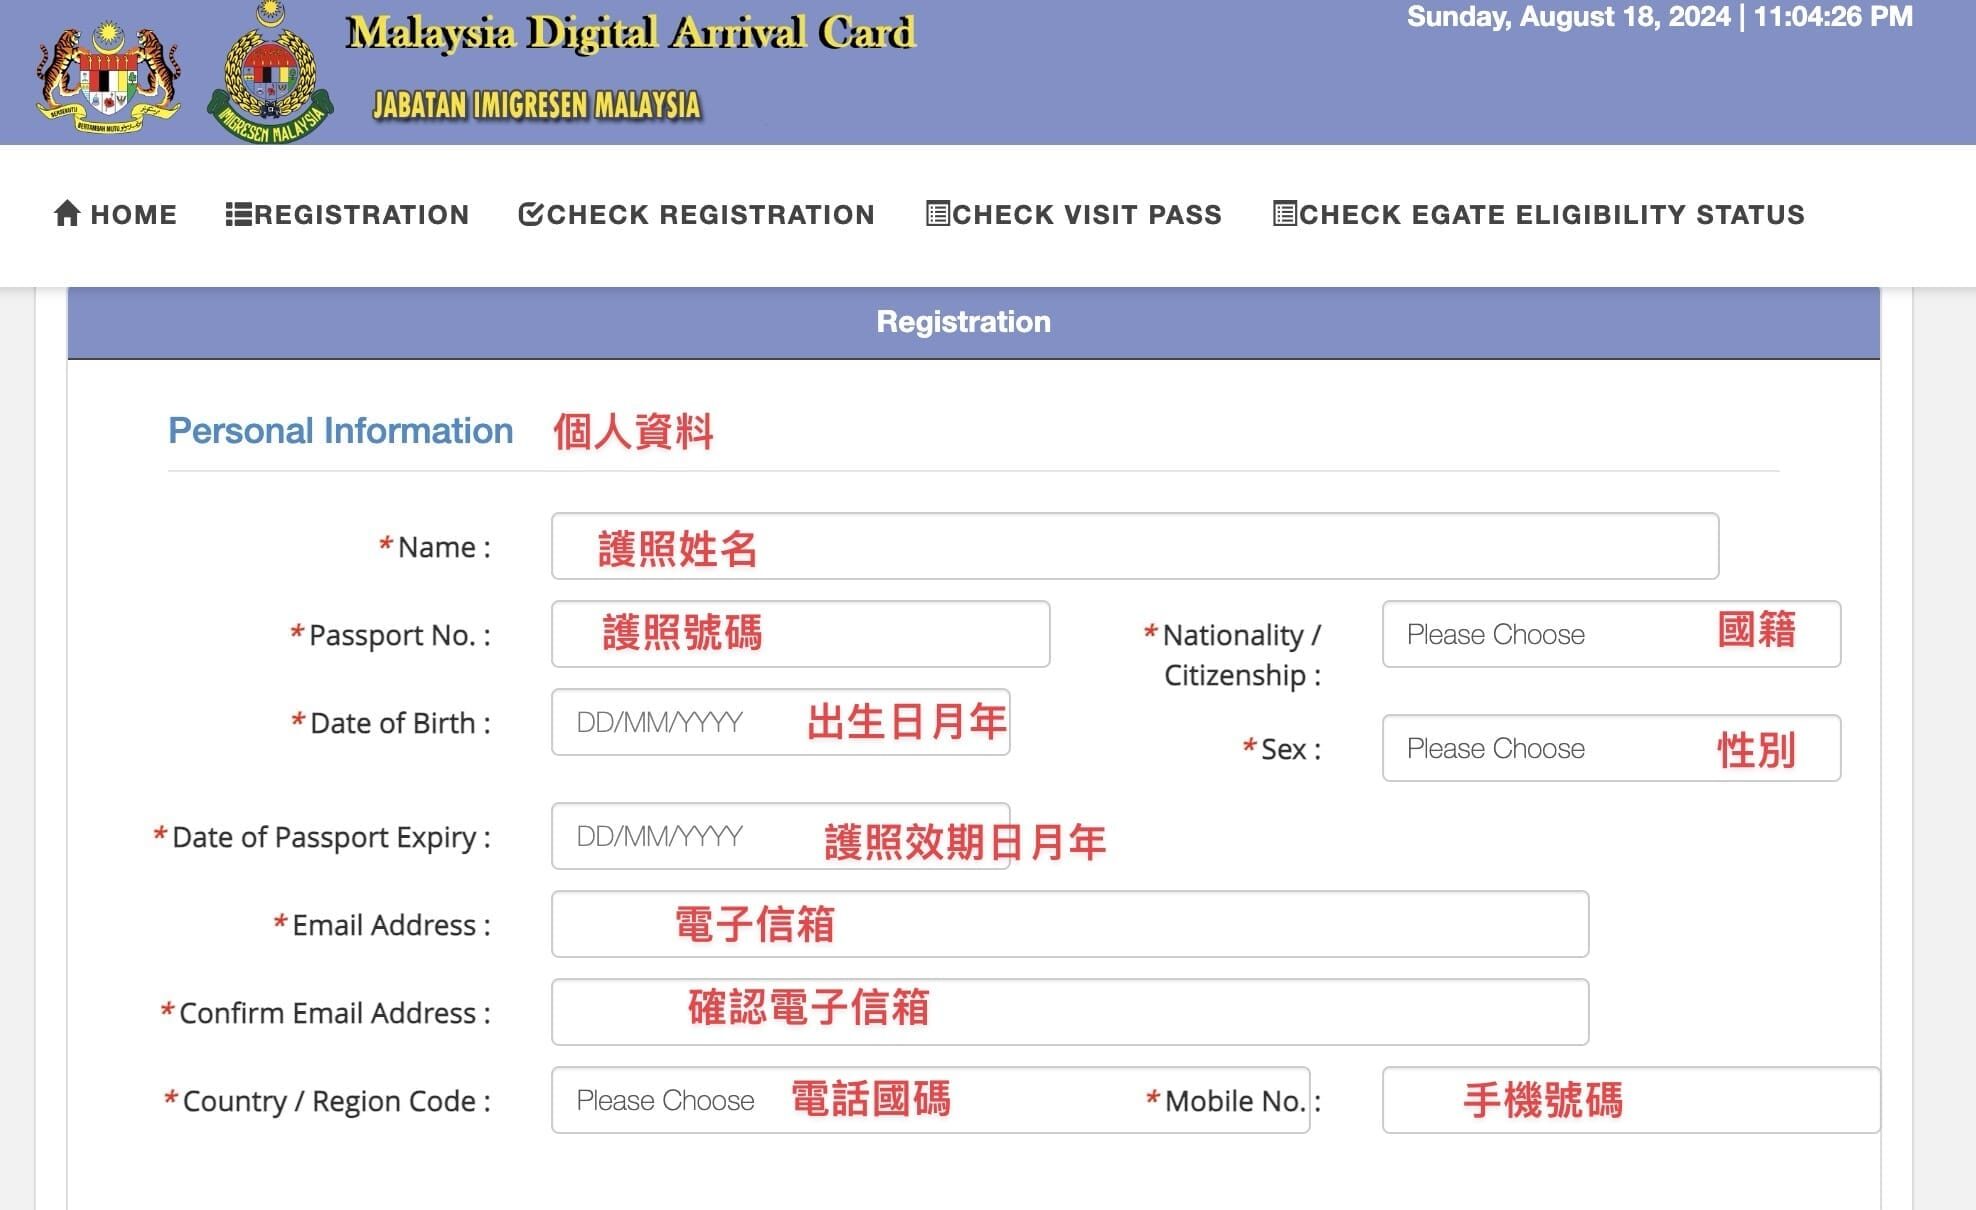The image size is (1976, 1210).
Task: Open CHECK EGATE ELIGIBILITY STATUS page
Action: 1551,215
